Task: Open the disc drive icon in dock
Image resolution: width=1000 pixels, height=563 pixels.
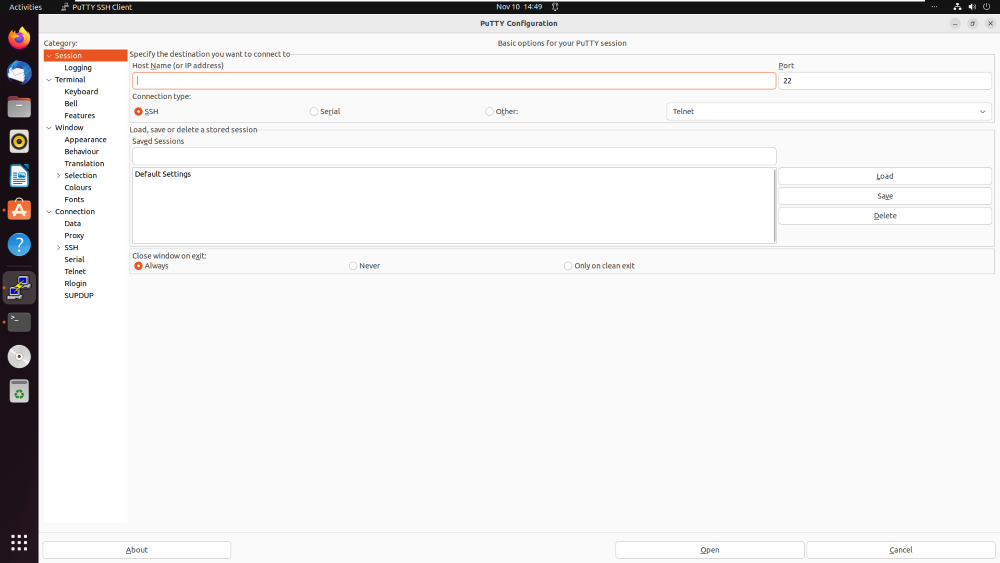Action: (19, 356)
